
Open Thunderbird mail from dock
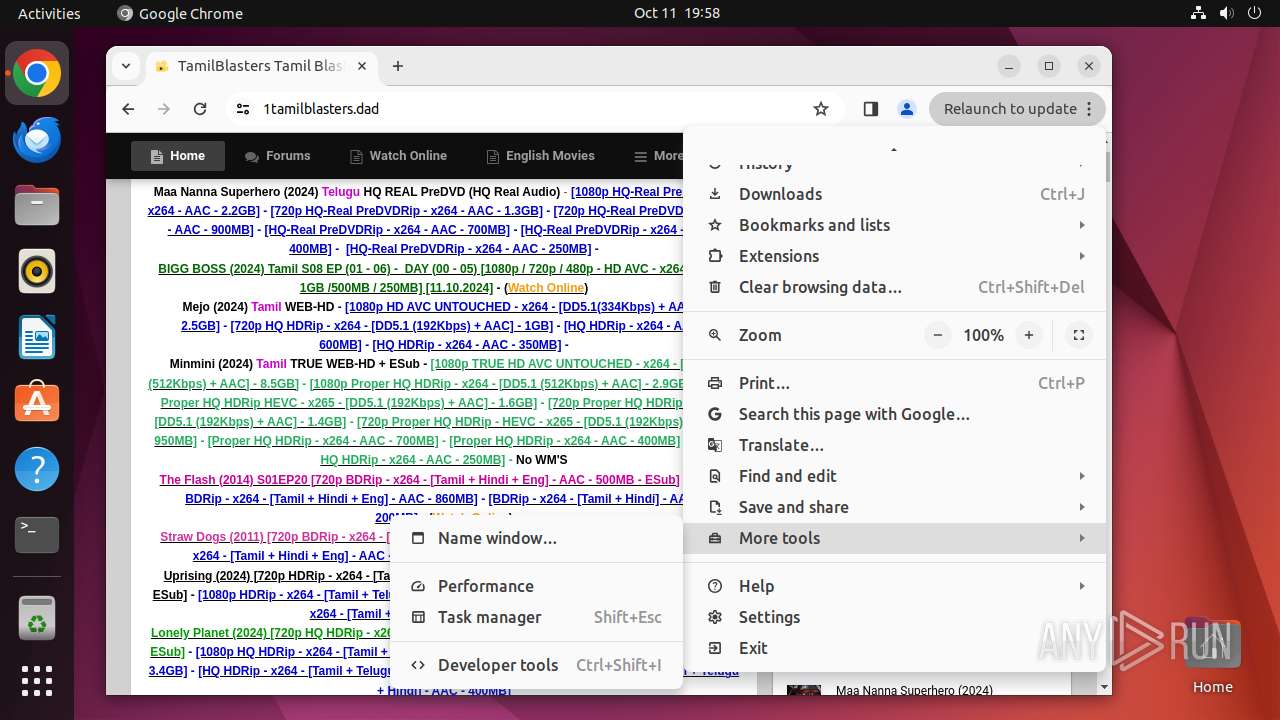[x=37, y=139]
